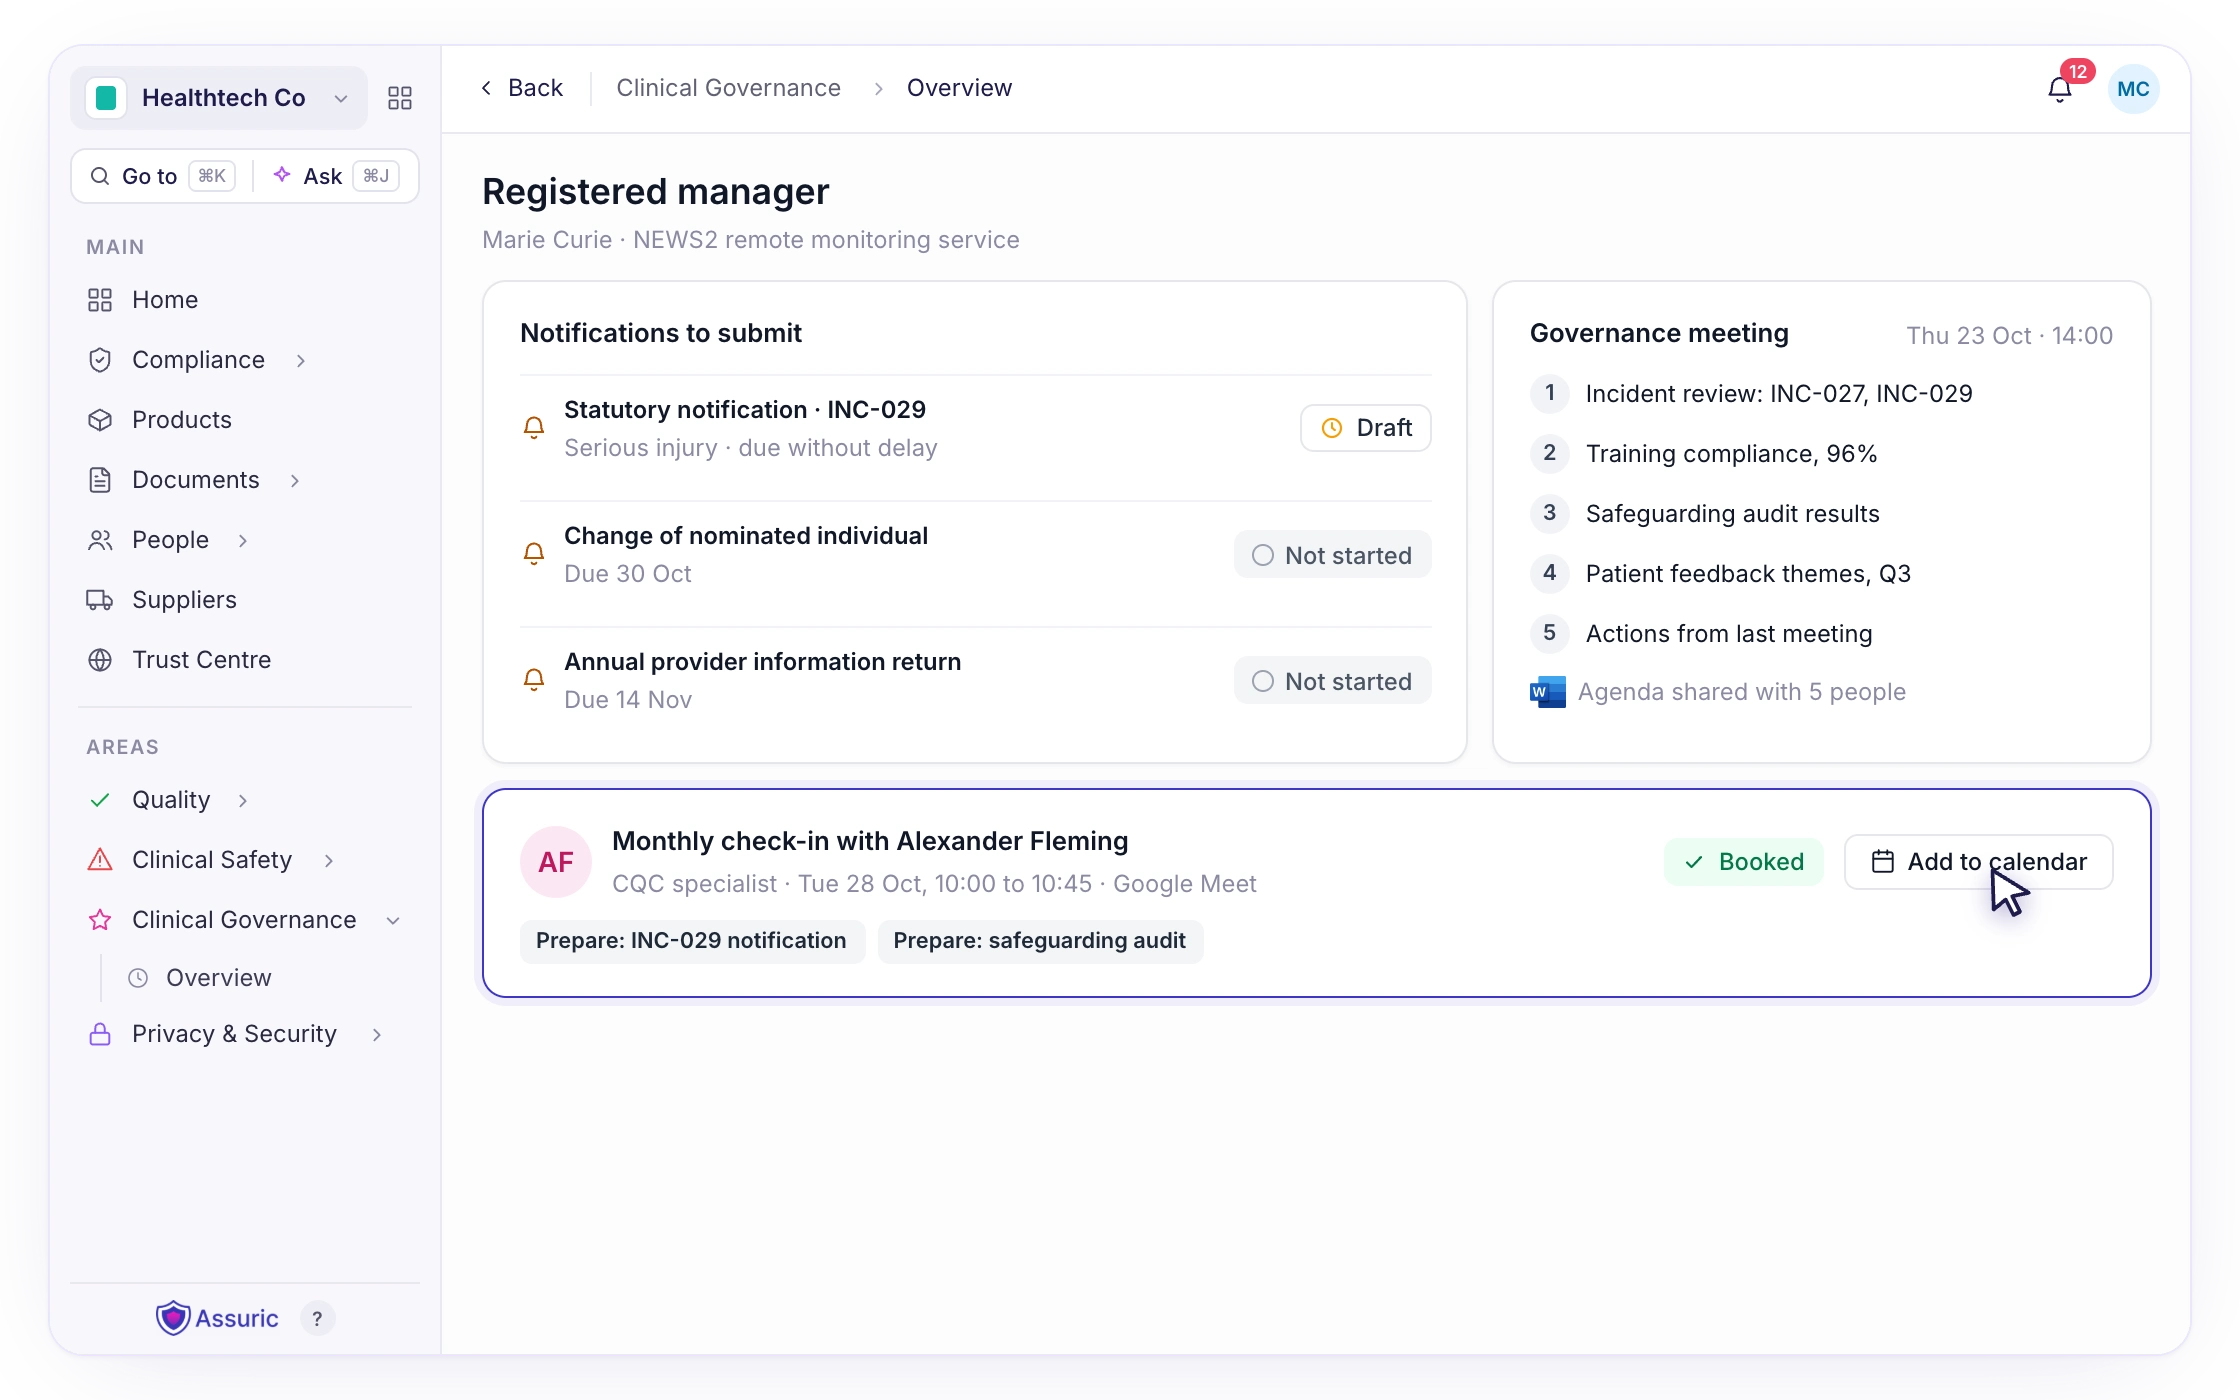Open the Go to search field
The height and width of the screenshot is (1400, 2240).
pos(162,176)
